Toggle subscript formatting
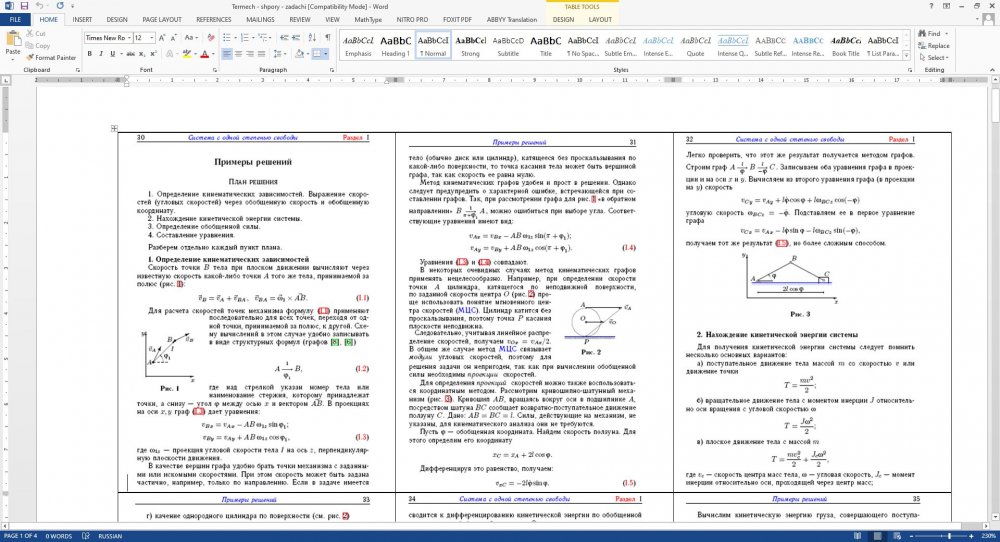This screenshot has height=542, width=1000. coord(140,54)
